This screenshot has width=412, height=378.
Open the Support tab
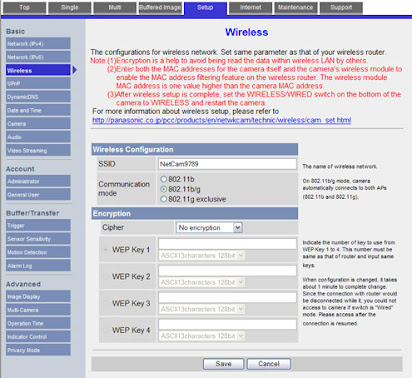(341, 8)
